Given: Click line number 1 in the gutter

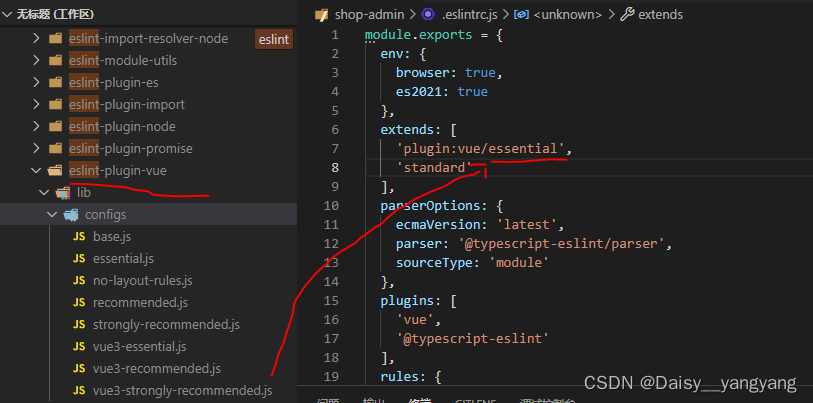Looking at the screenshot, I should (x=334, y=35).
